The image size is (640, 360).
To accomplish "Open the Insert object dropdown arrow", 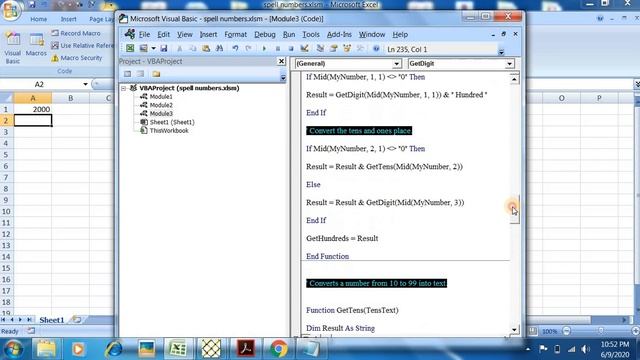I will pyautogui.click(x=153, y=49).
